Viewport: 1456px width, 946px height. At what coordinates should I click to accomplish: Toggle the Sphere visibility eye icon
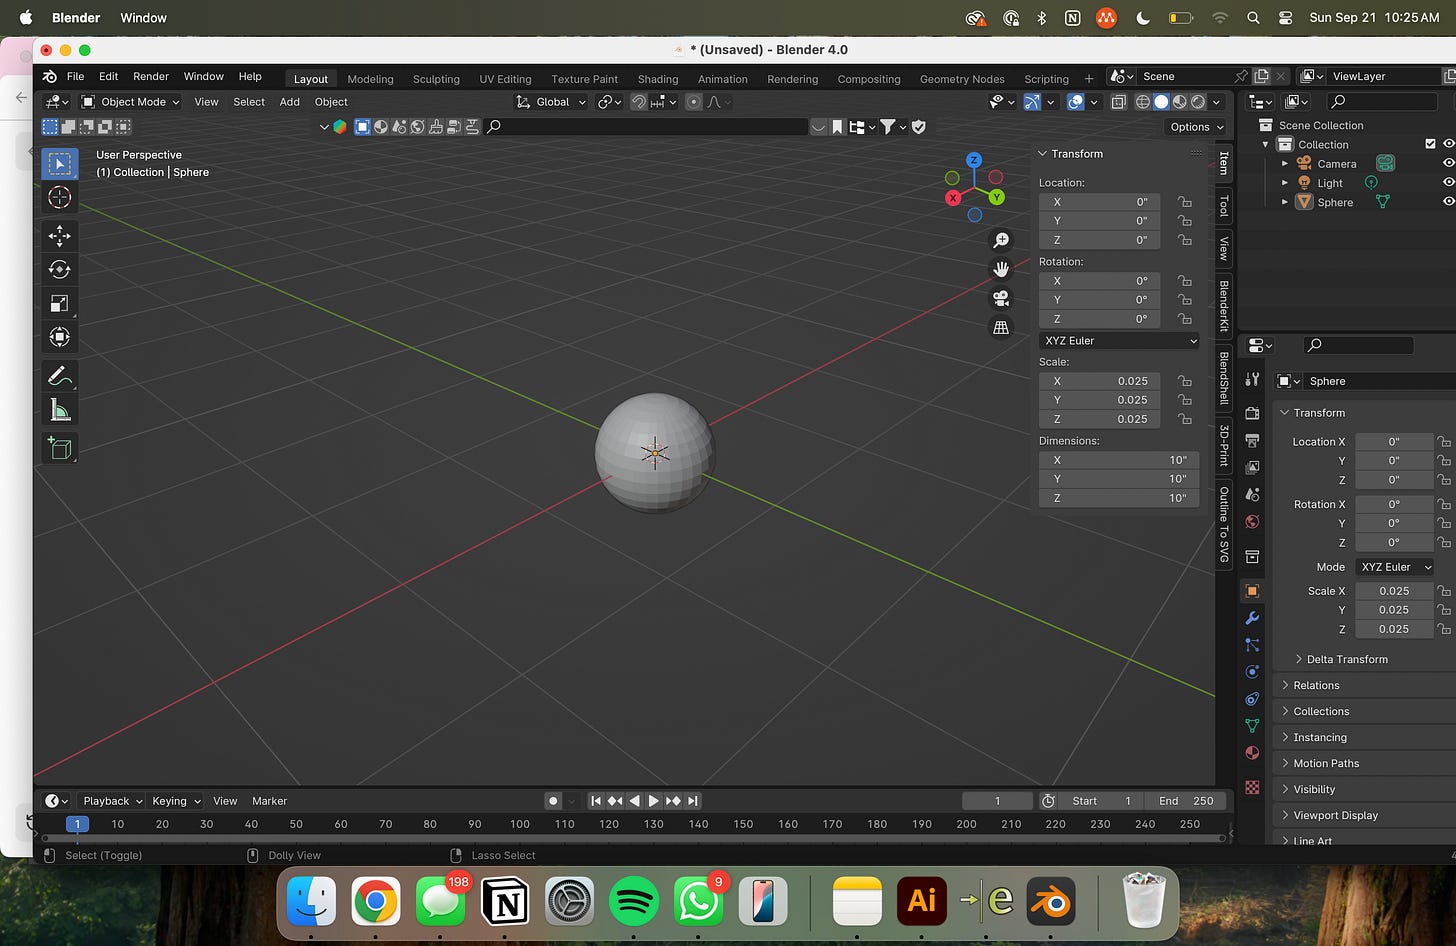[x=1447, y=202]
